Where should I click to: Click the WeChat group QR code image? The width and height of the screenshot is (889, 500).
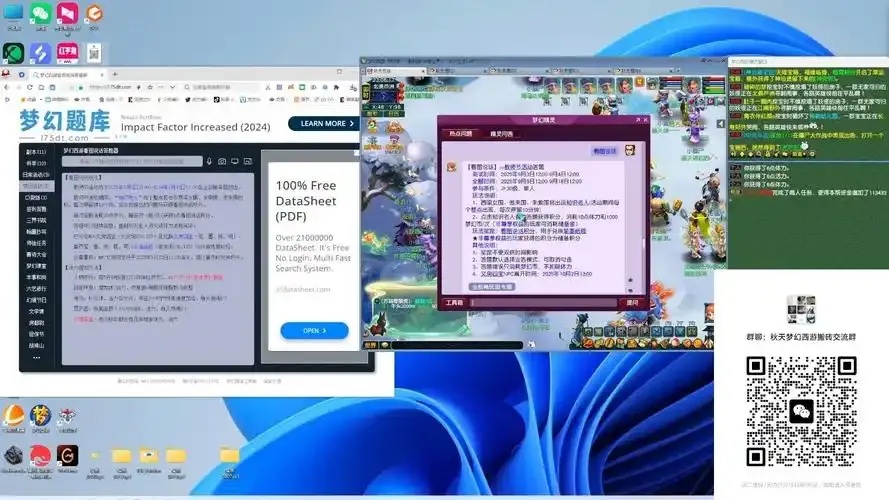pos(801,412)
